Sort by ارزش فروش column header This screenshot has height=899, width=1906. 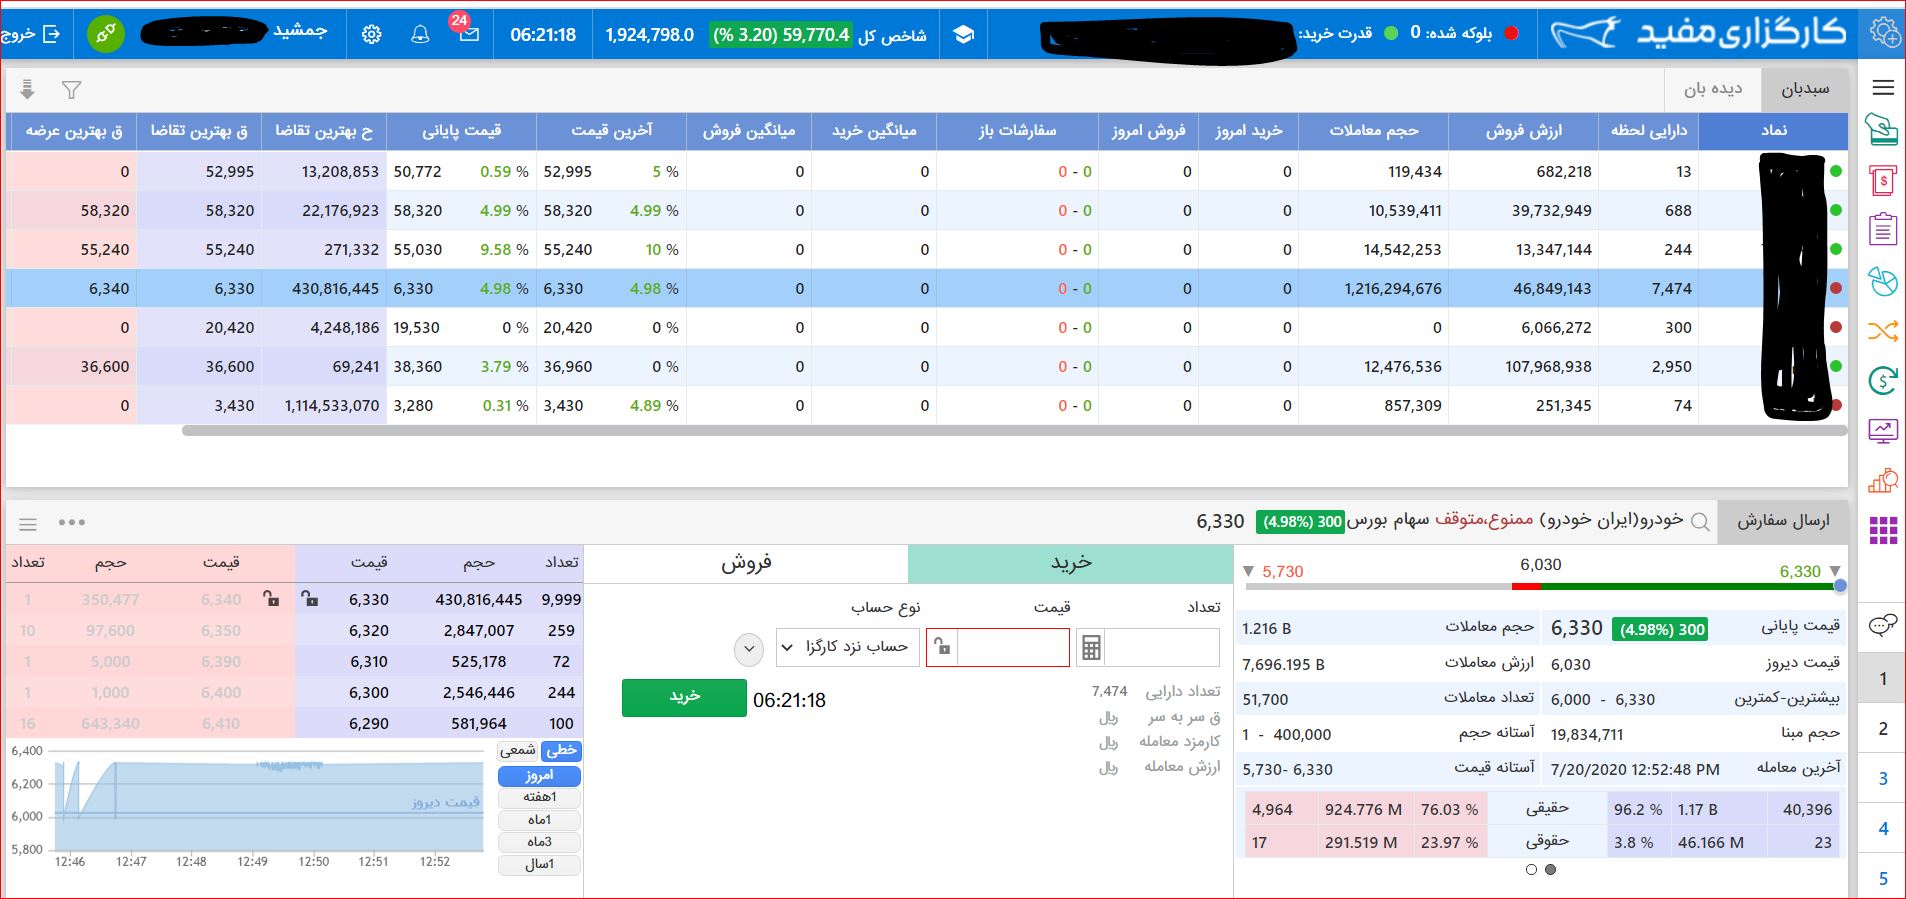click(x=1523, y=131)
